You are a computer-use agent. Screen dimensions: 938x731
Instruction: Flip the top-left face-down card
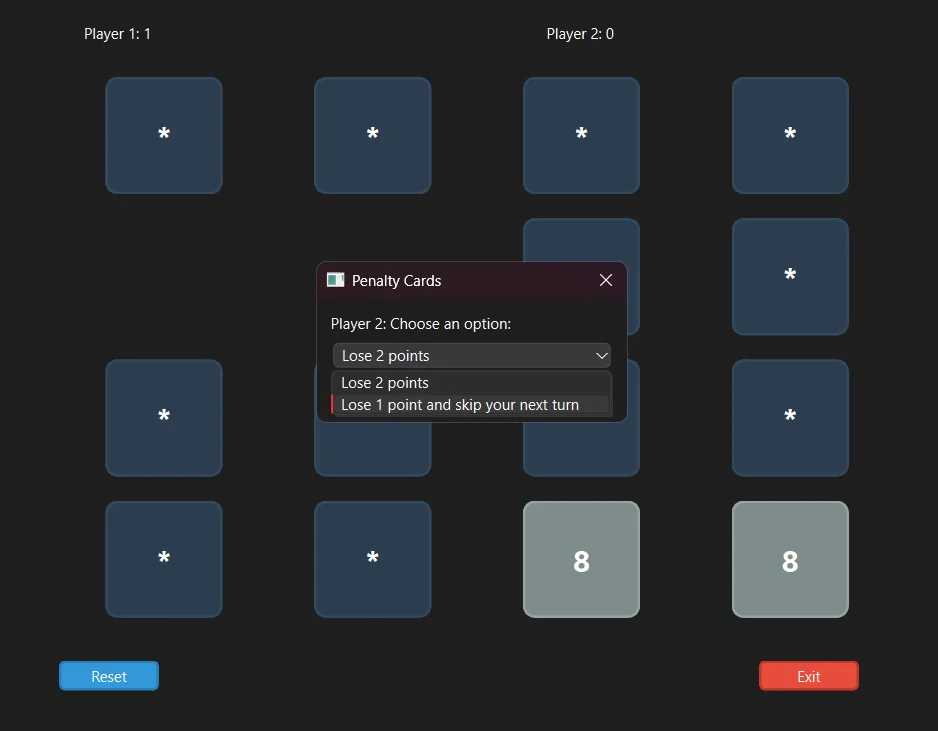coord(163,134)
